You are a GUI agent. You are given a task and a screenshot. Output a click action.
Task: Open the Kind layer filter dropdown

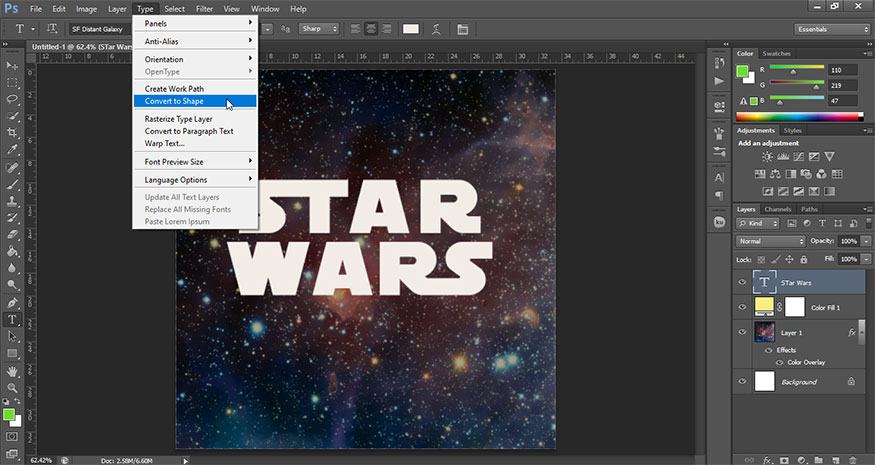(x=758, y=223)
